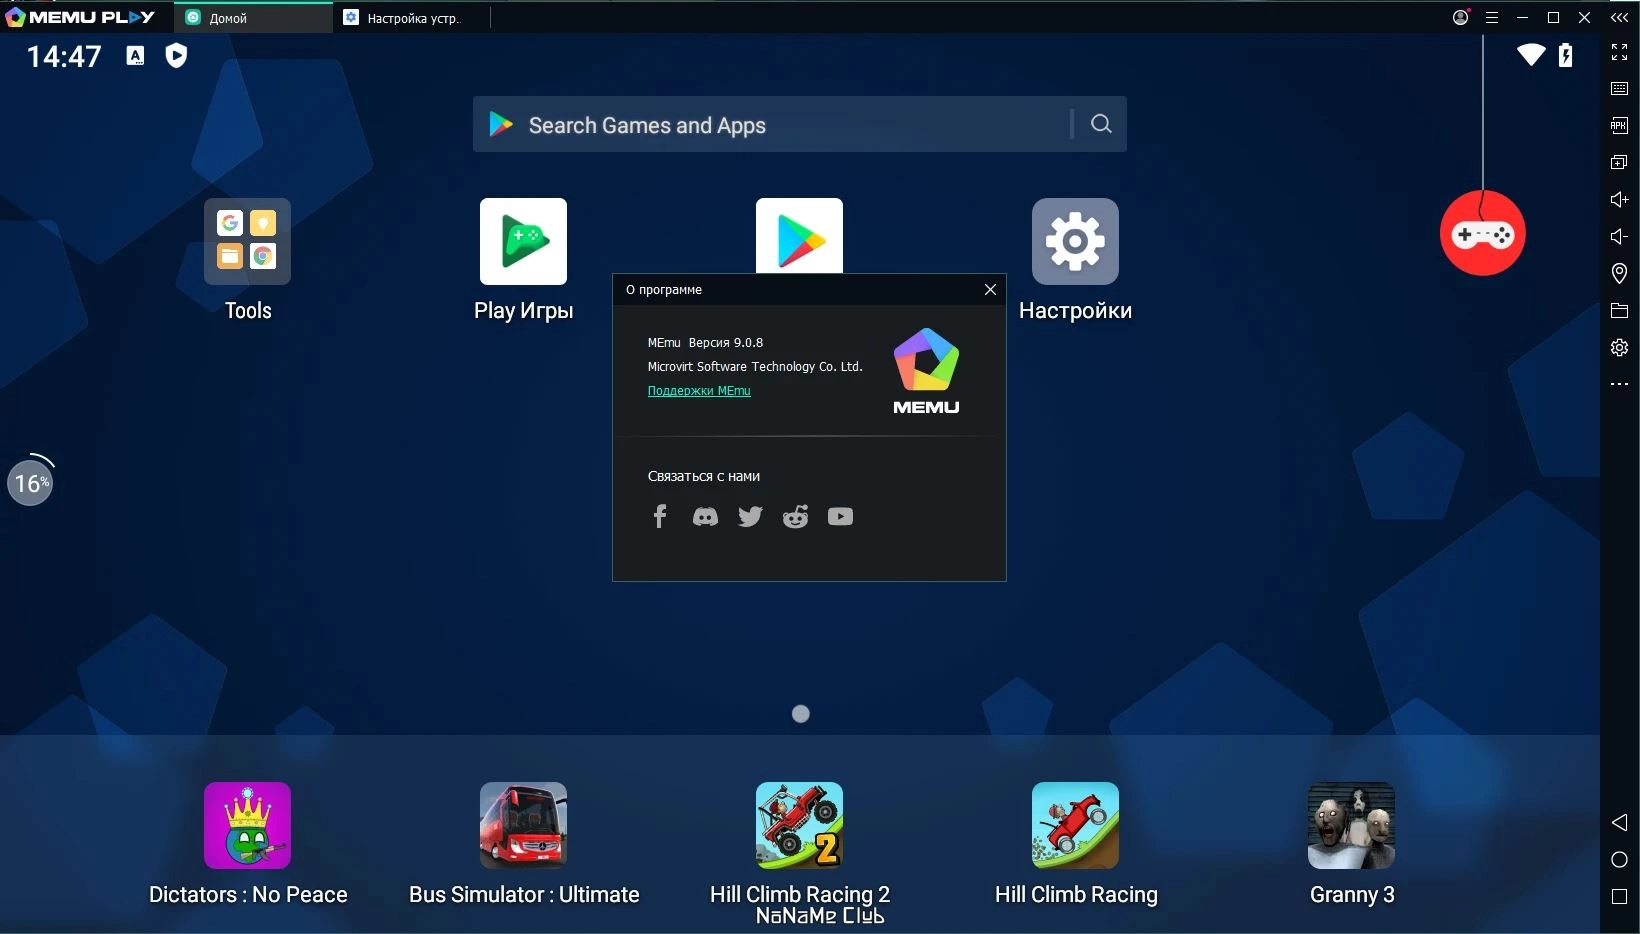The image size is (1640, 934).
Task: Click the battery status icon
Action: tap(1566, 55)
